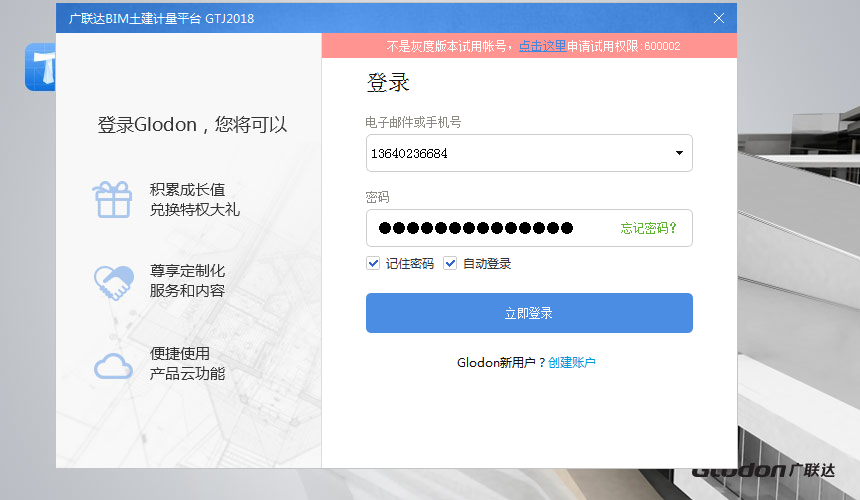Click the 电子邮件或手机号 label
Screen dimensions: 860x500
pyautogui.click(x=413, y=122)
